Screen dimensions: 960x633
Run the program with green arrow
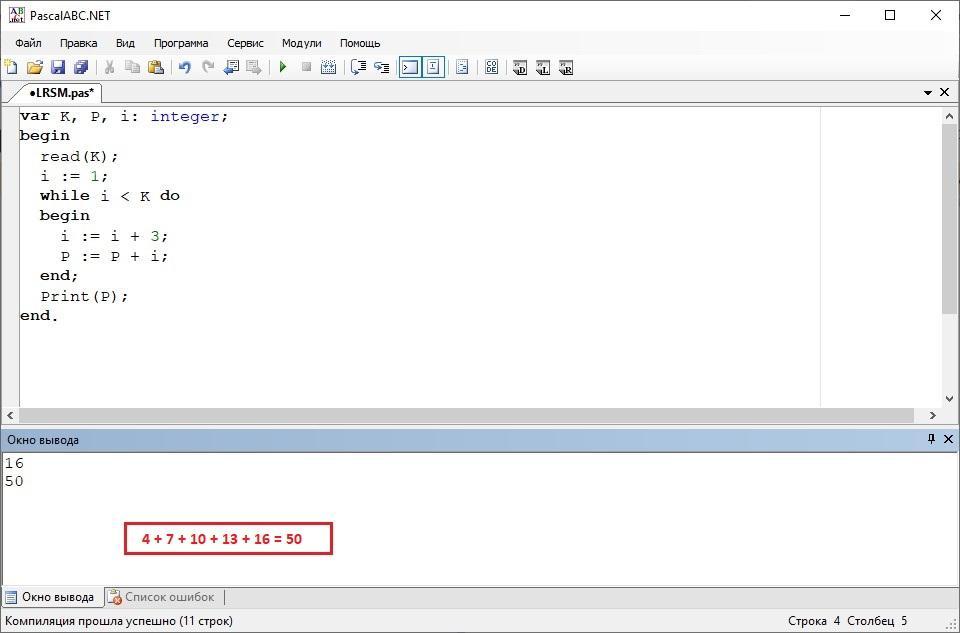point(283,67)
